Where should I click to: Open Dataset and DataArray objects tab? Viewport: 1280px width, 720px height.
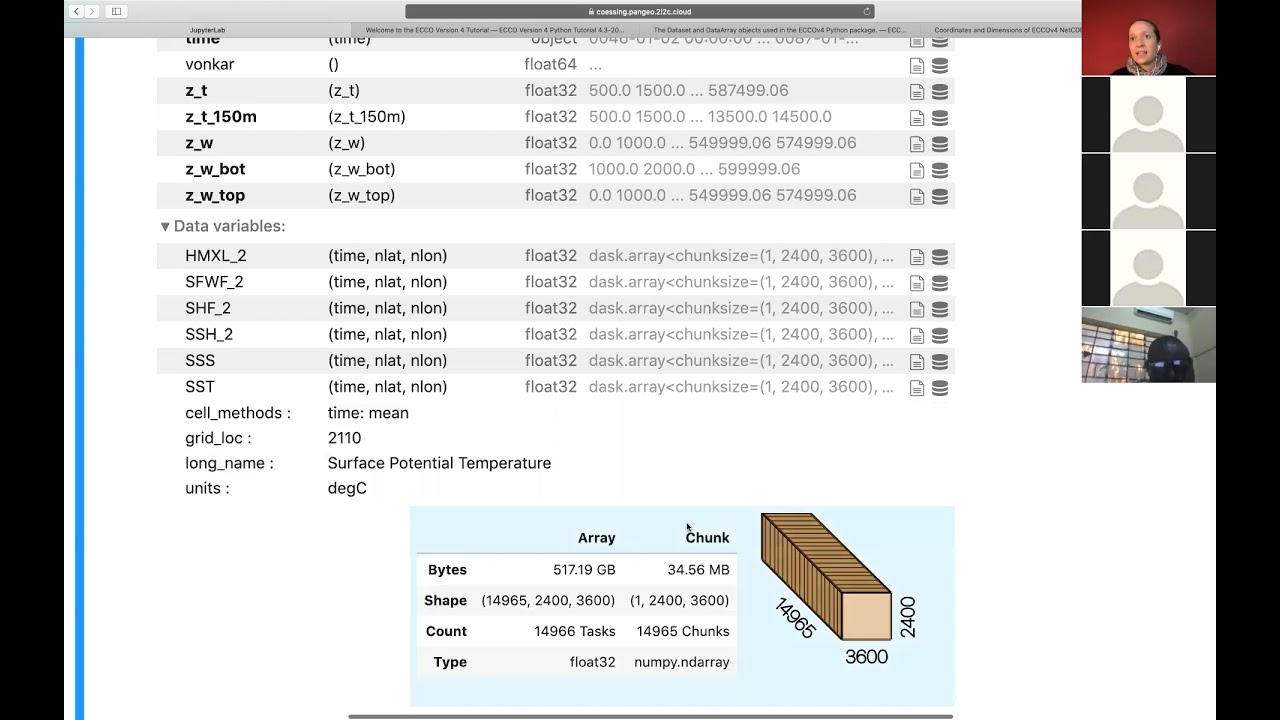point(780,30)
